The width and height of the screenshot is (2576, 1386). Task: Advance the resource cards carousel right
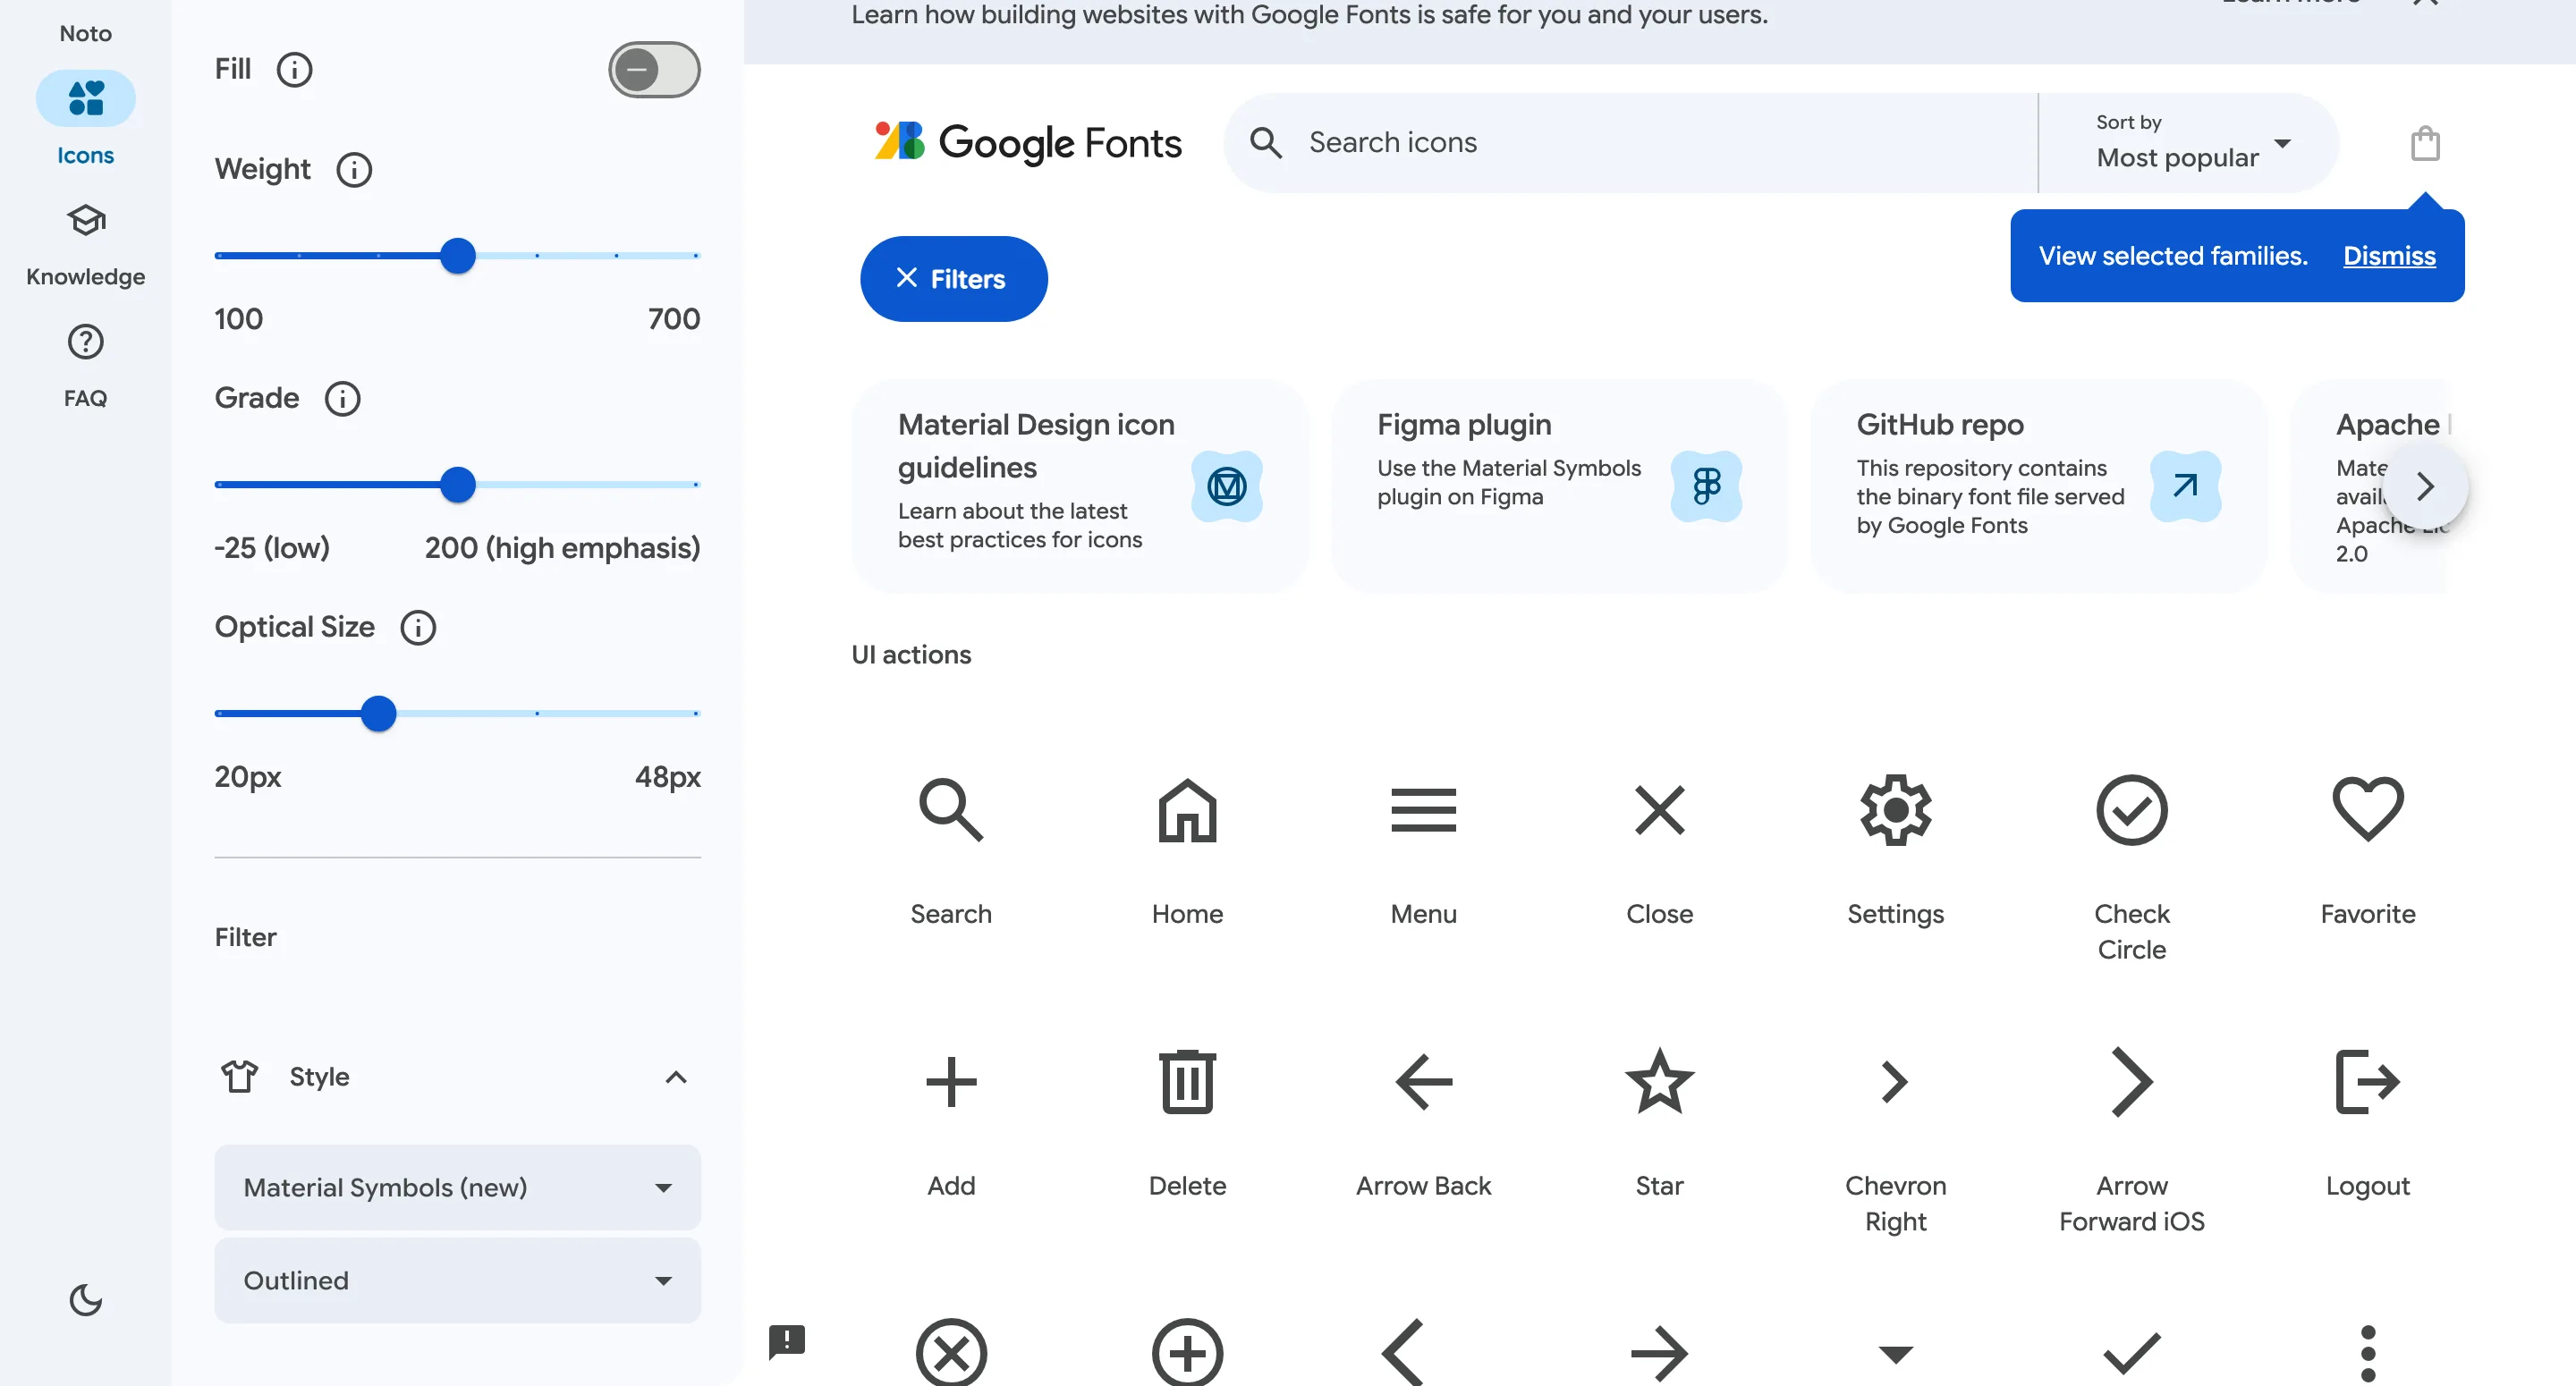[x=2424, y=486]
